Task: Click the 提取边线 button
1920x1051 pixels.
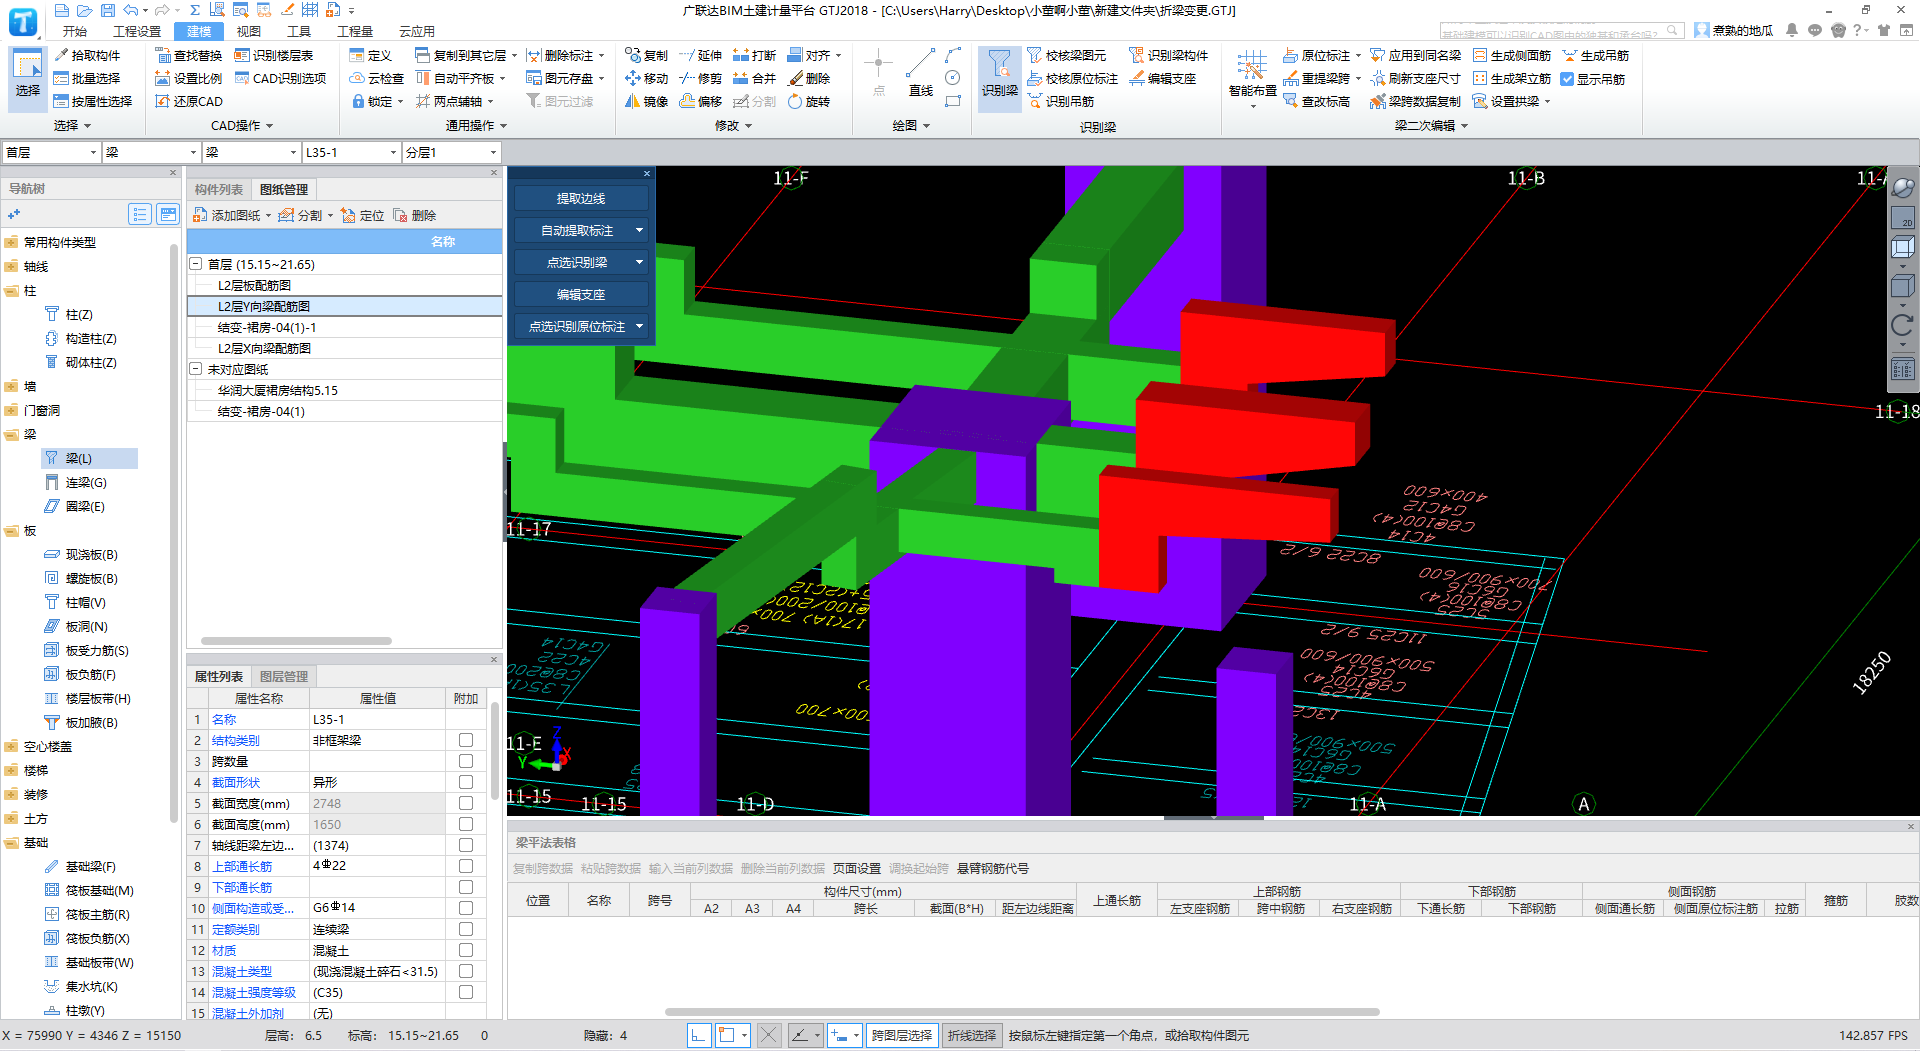Action: pos(581,198)
